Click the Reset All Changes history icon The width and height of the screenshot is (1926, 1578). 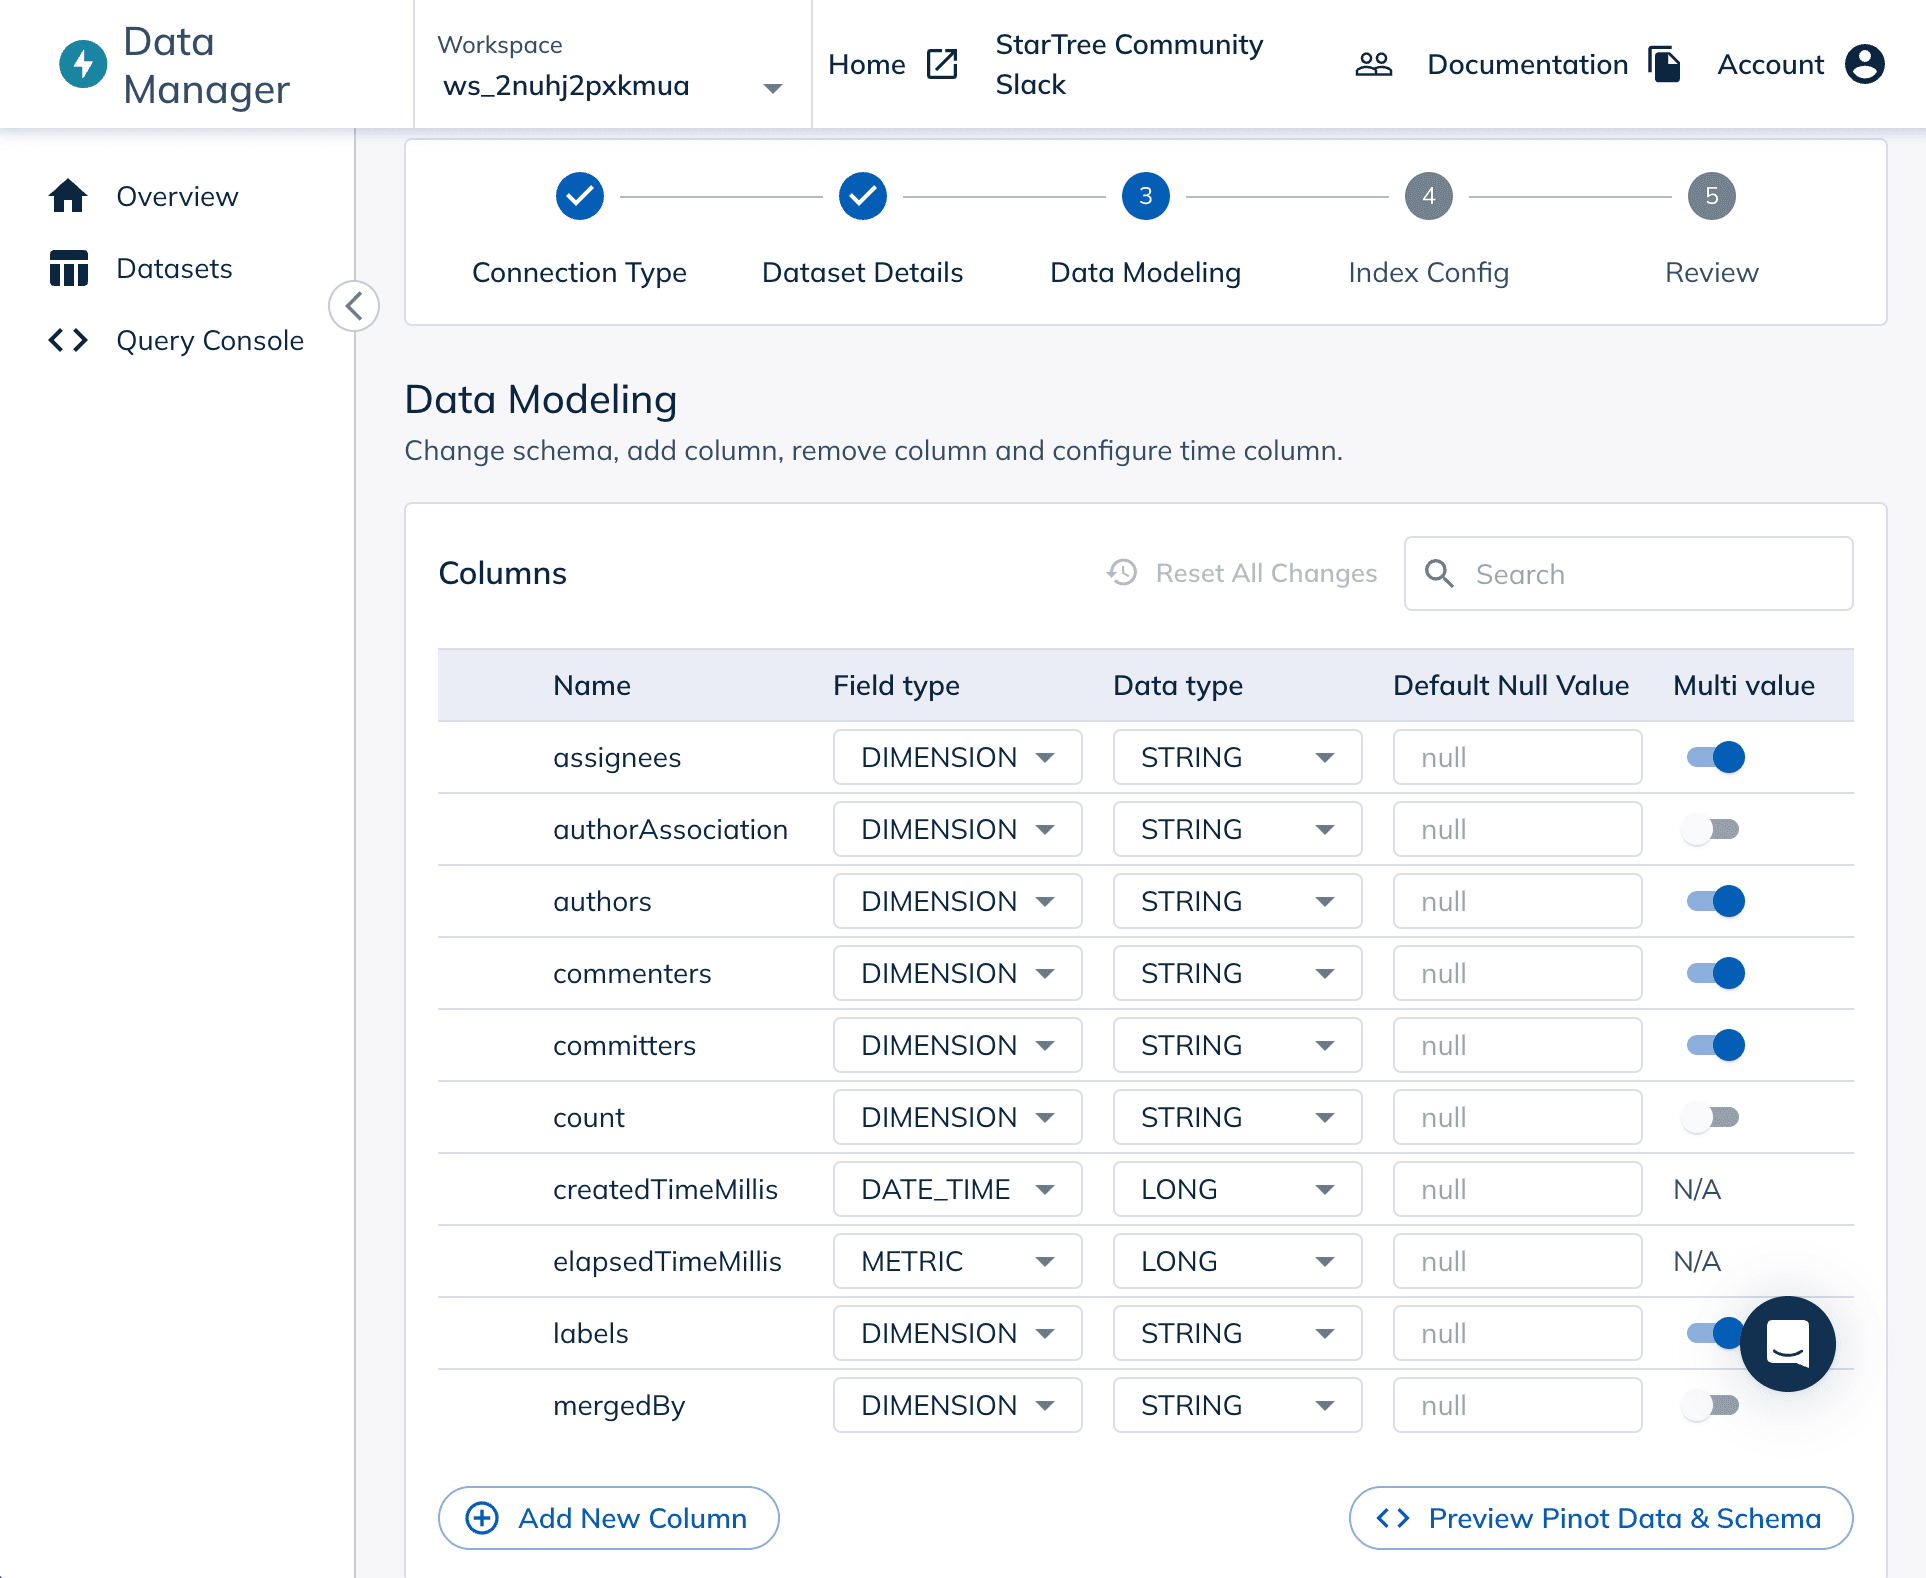click(1121, 573)
